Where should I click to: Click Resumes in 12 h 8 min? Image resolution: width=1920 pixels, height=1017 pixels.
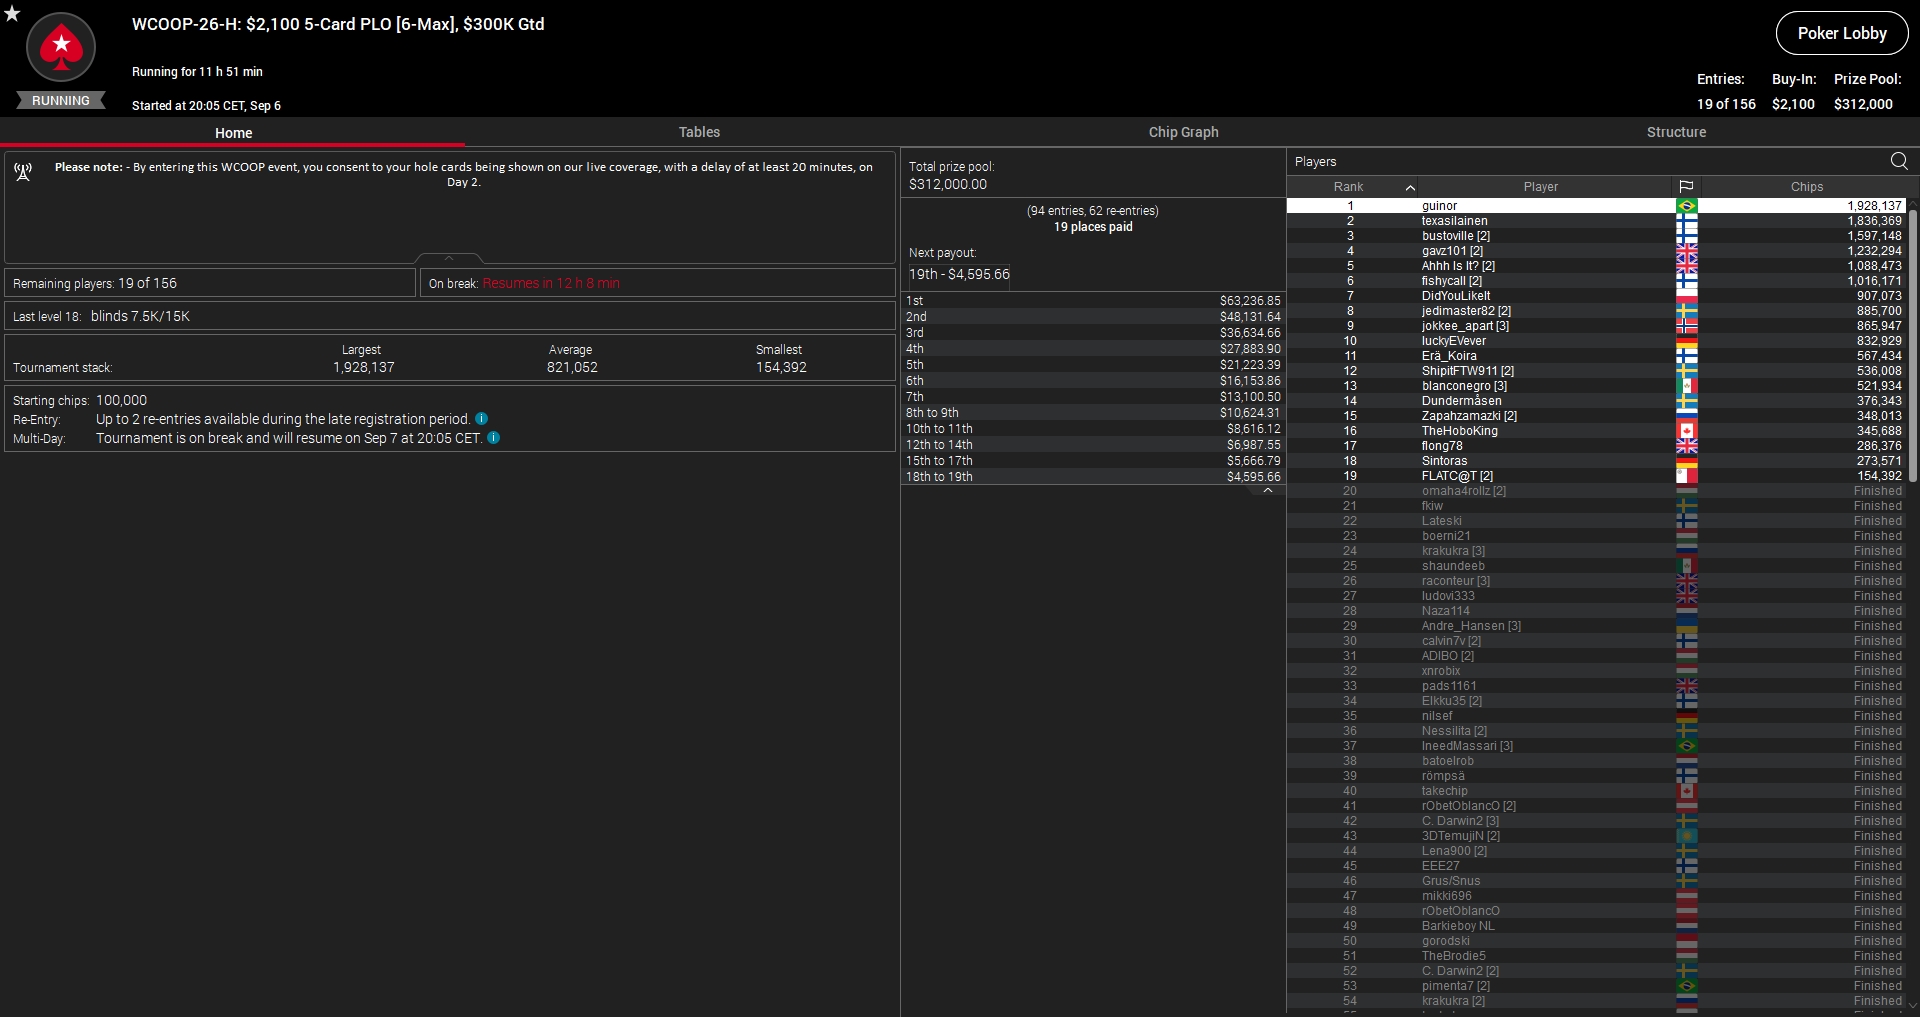(x=551, y=283)
